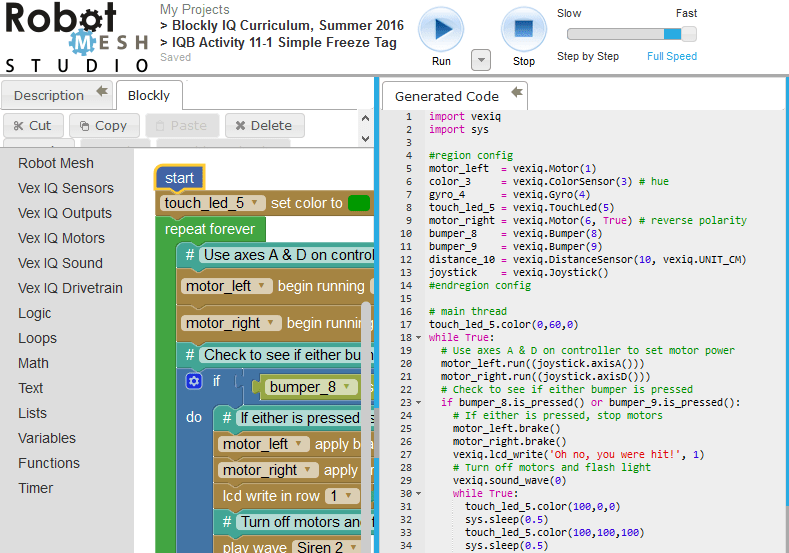Open Vex IQ Drivetrain category
Screen dimensions: 789x553
(x=70, y=288)
